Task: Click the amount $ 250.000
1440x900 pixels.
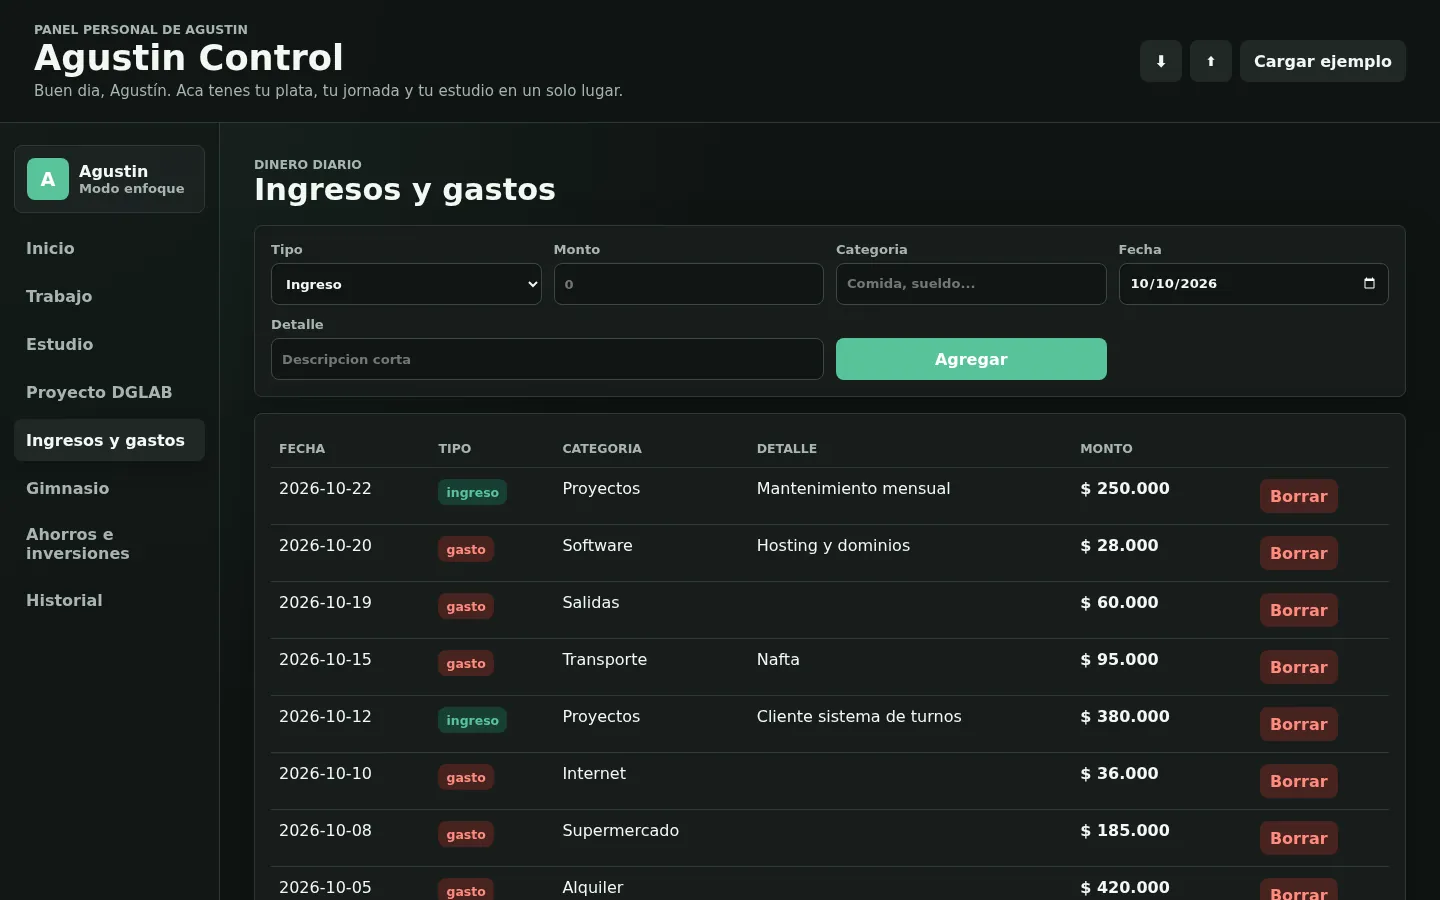Action: click(x=1125, y=488)
